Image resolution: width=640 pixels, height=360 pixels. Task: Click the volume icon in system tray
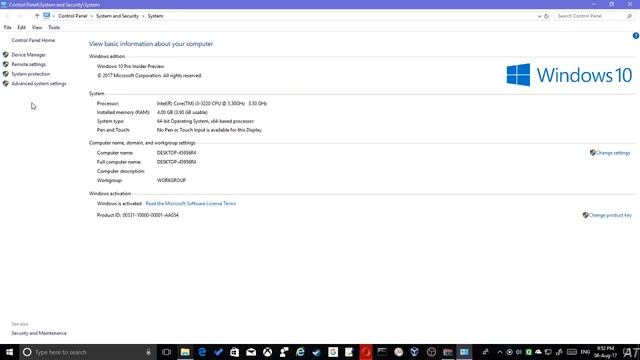519,352
